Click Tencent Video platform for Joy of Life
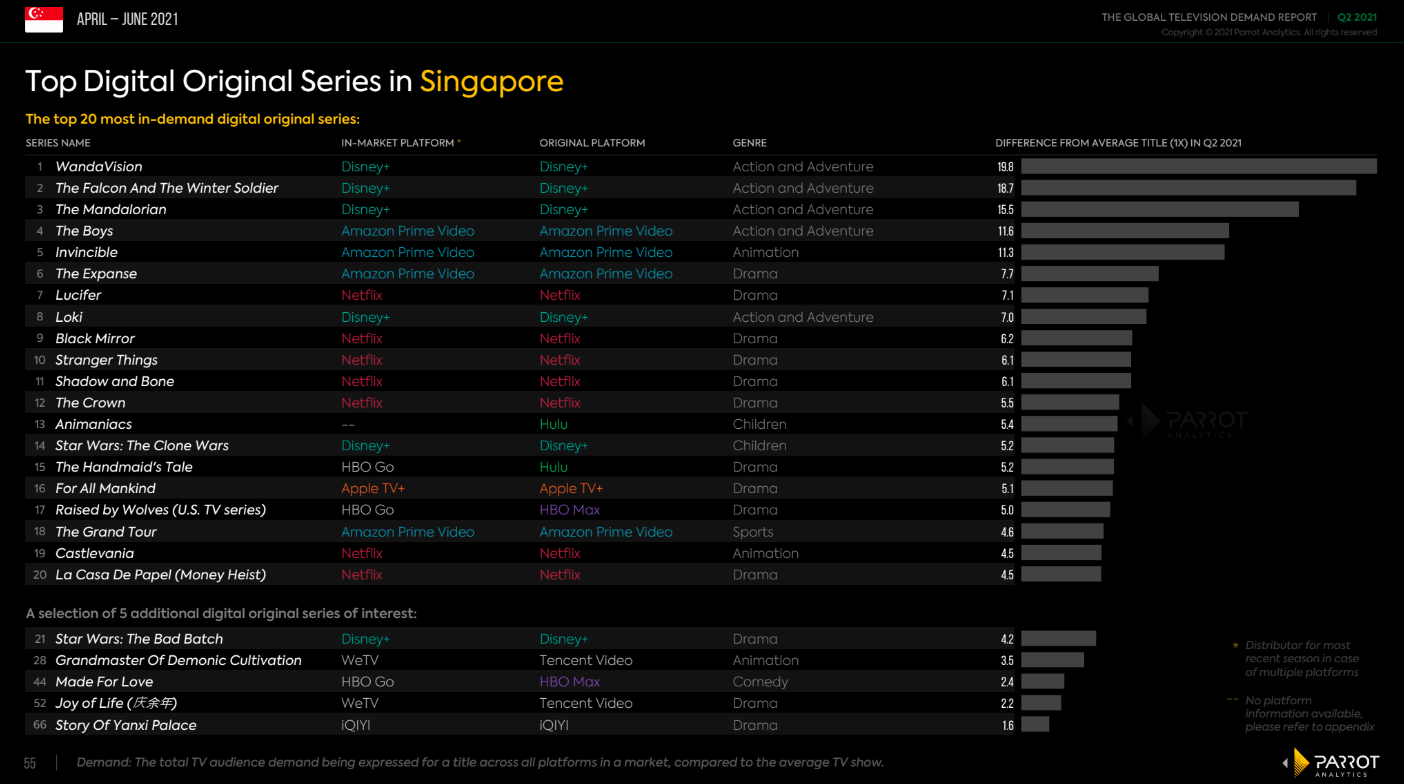The image size is (1404, 784). point(586,703)
